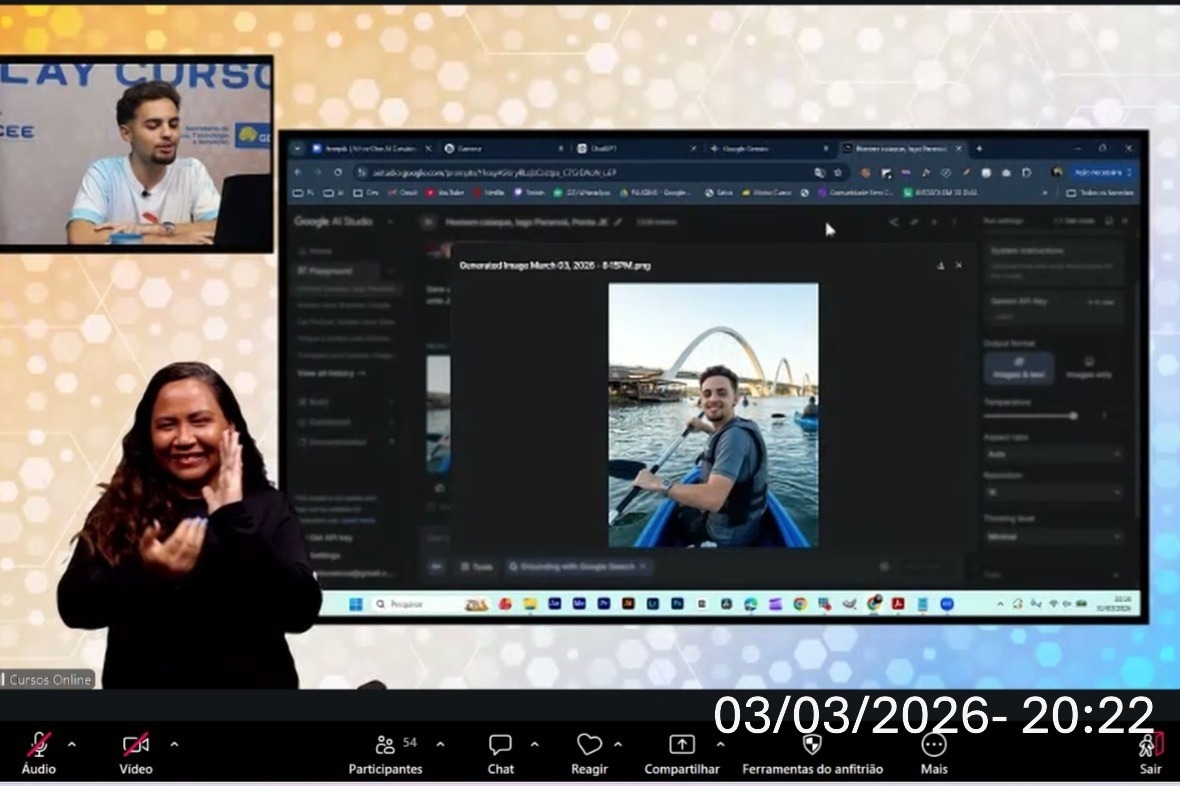This screenshot has height=786, width=1180.
Task: Select the presenter's video thumbnail
Action: click(x=135, y=153)
